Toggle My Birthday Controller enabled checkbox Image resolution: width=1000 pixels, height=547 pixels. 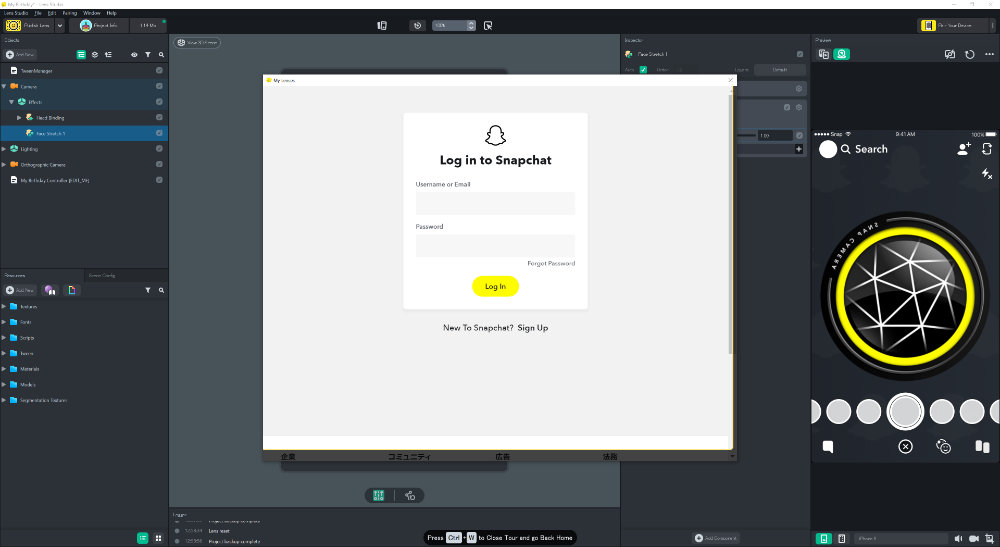coord(159,180)
